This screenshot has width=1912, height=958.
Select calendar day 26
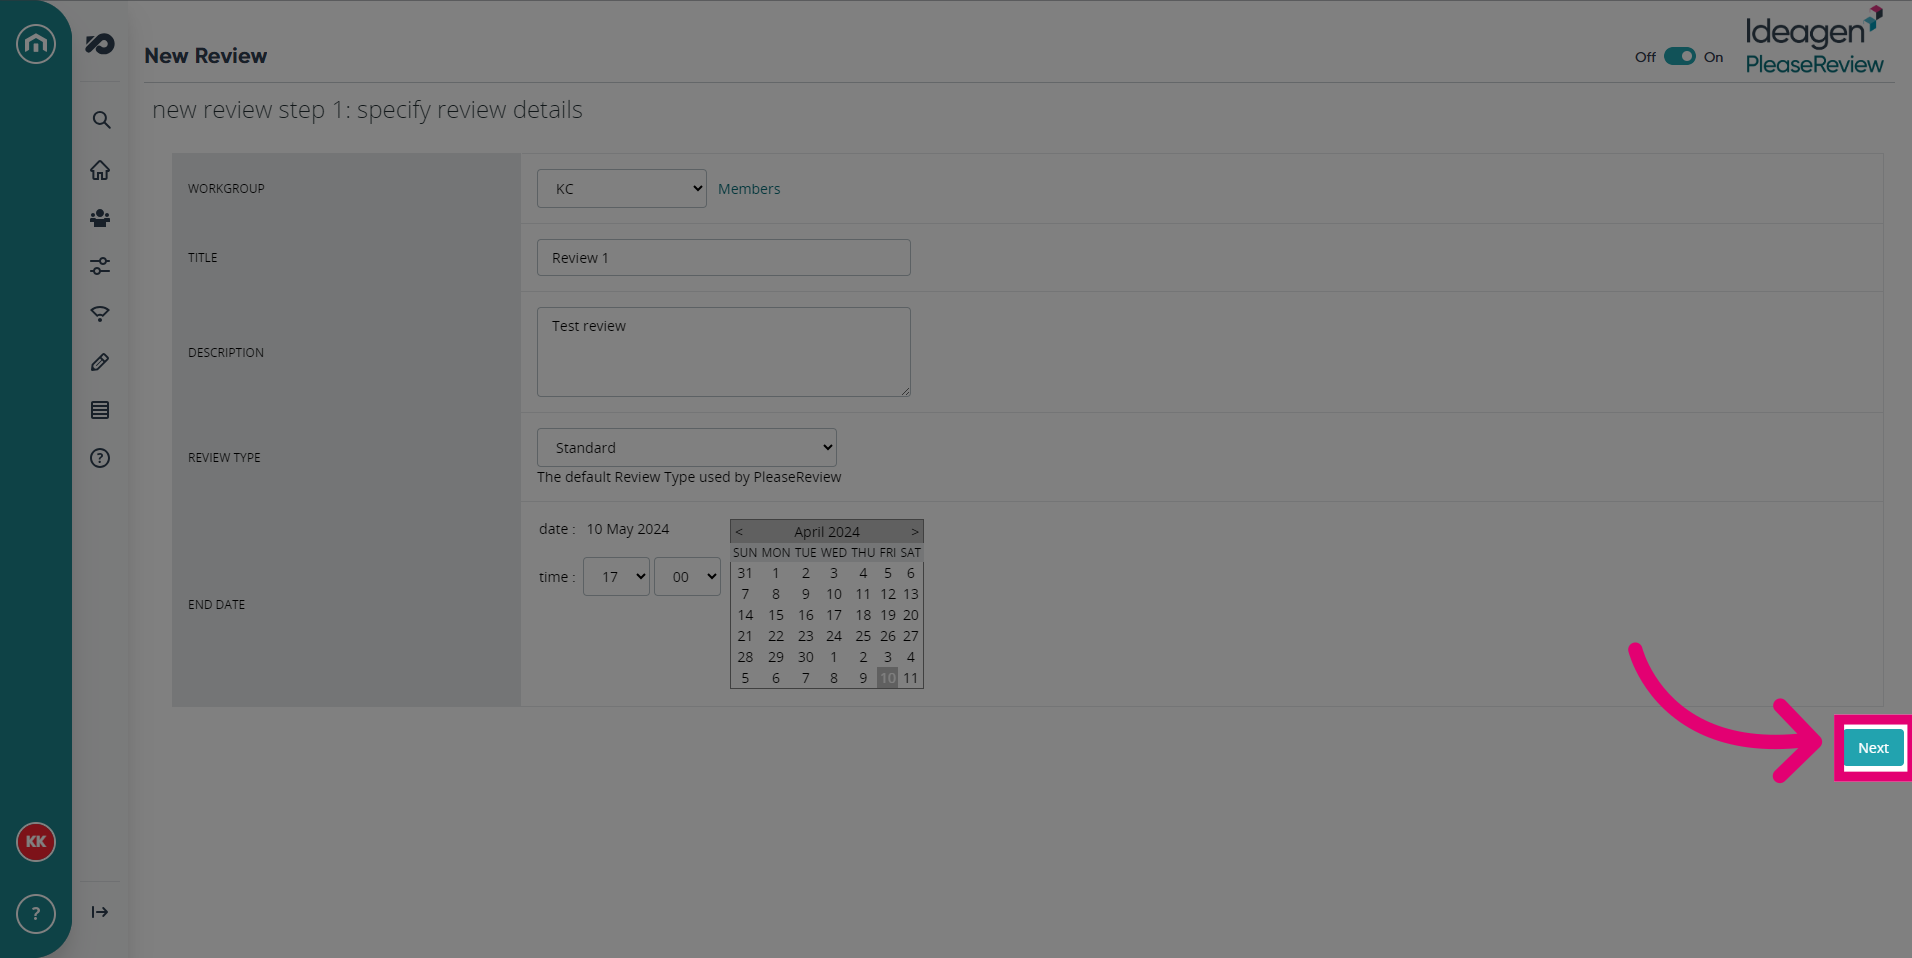pos(888,636)
